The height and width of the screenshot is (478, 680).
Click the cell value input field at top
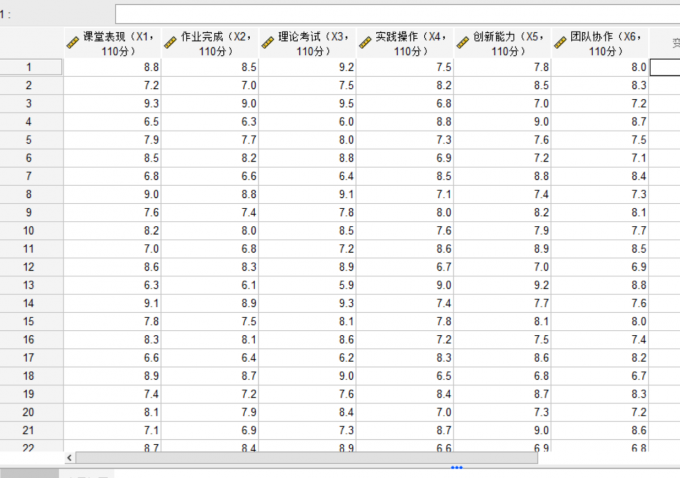click(397, 14)
